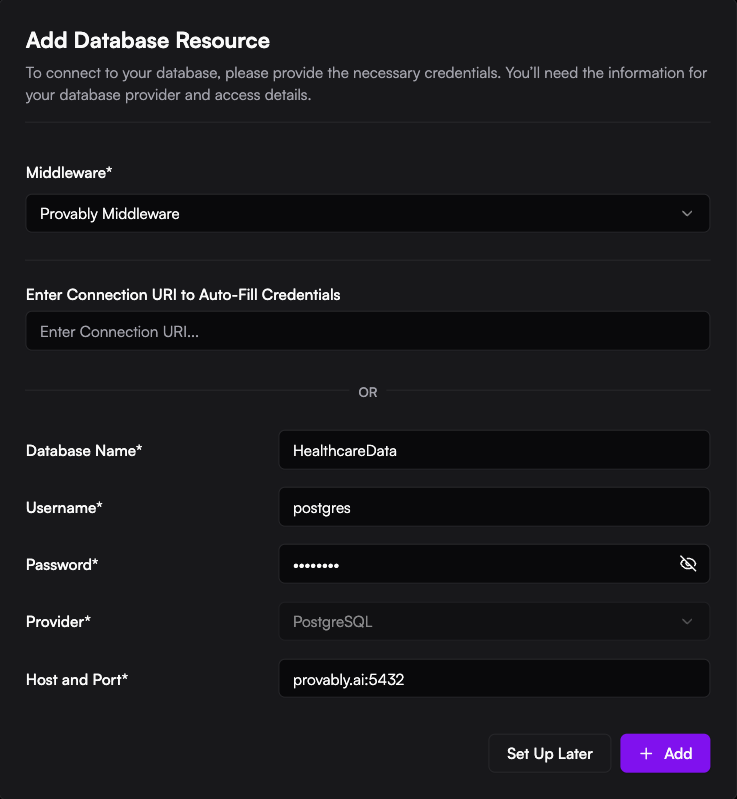This screenshot has width=737, height=799.
Task: Click the HealthcareData database name field
Action: [493, 450]
